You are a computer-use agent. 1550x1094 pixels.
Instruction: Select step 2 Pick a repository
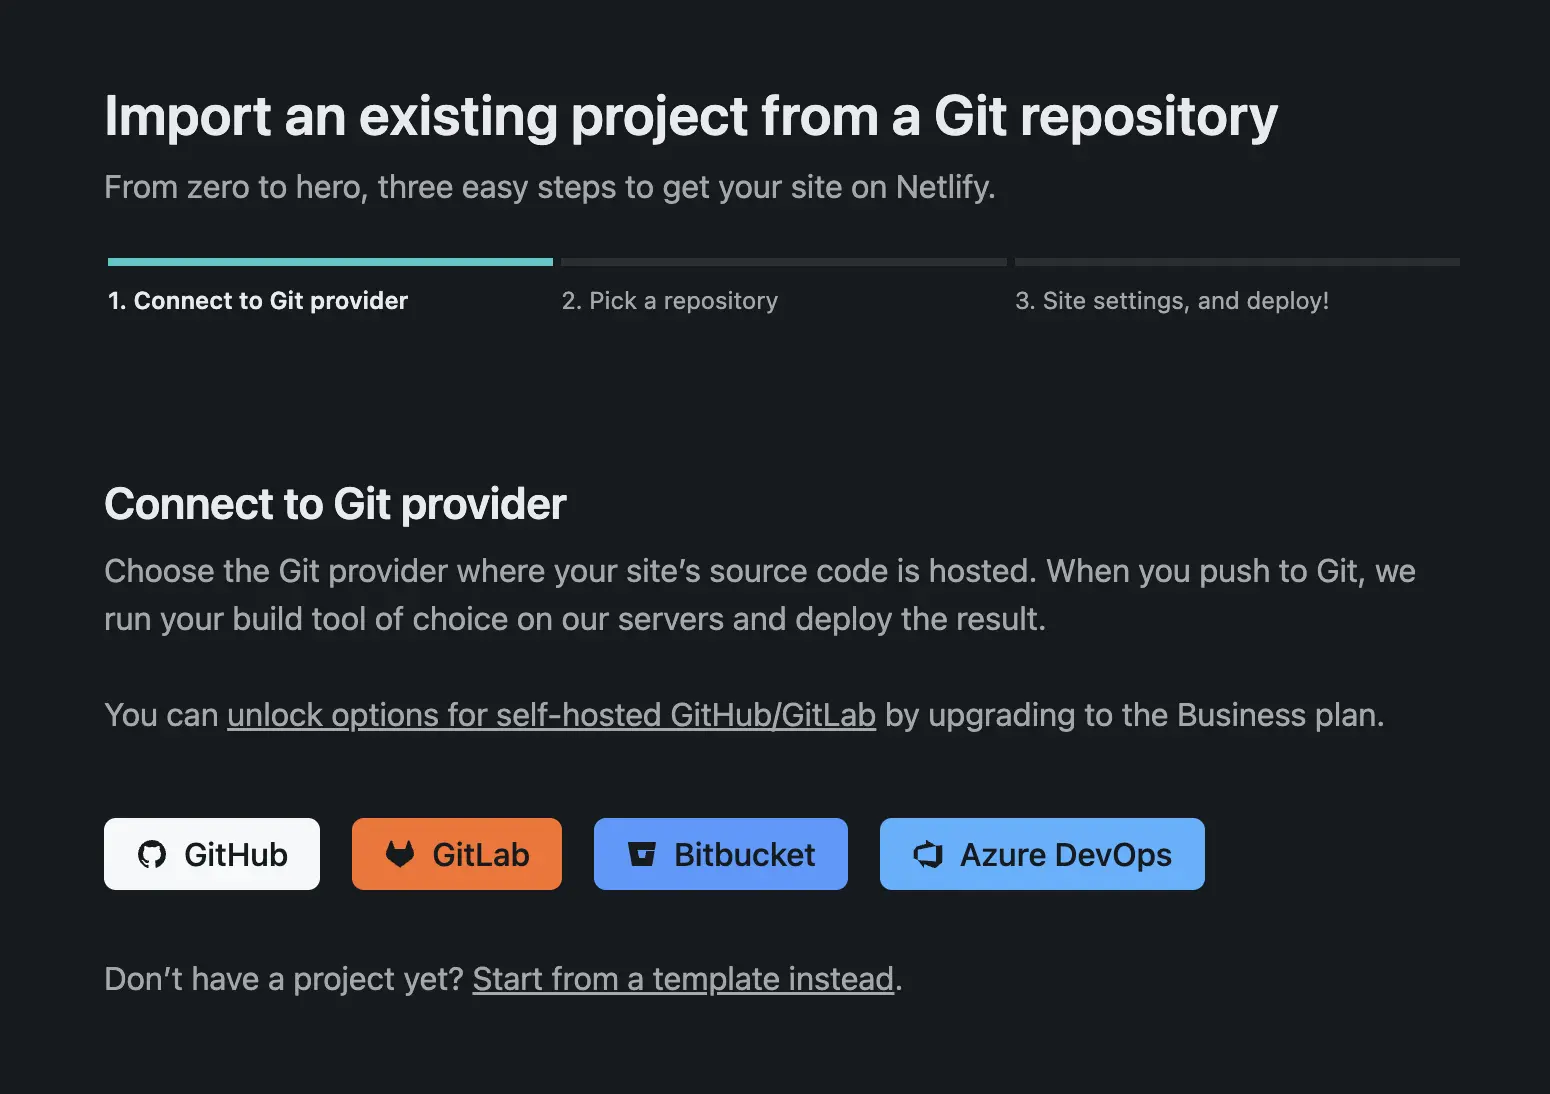669,300
